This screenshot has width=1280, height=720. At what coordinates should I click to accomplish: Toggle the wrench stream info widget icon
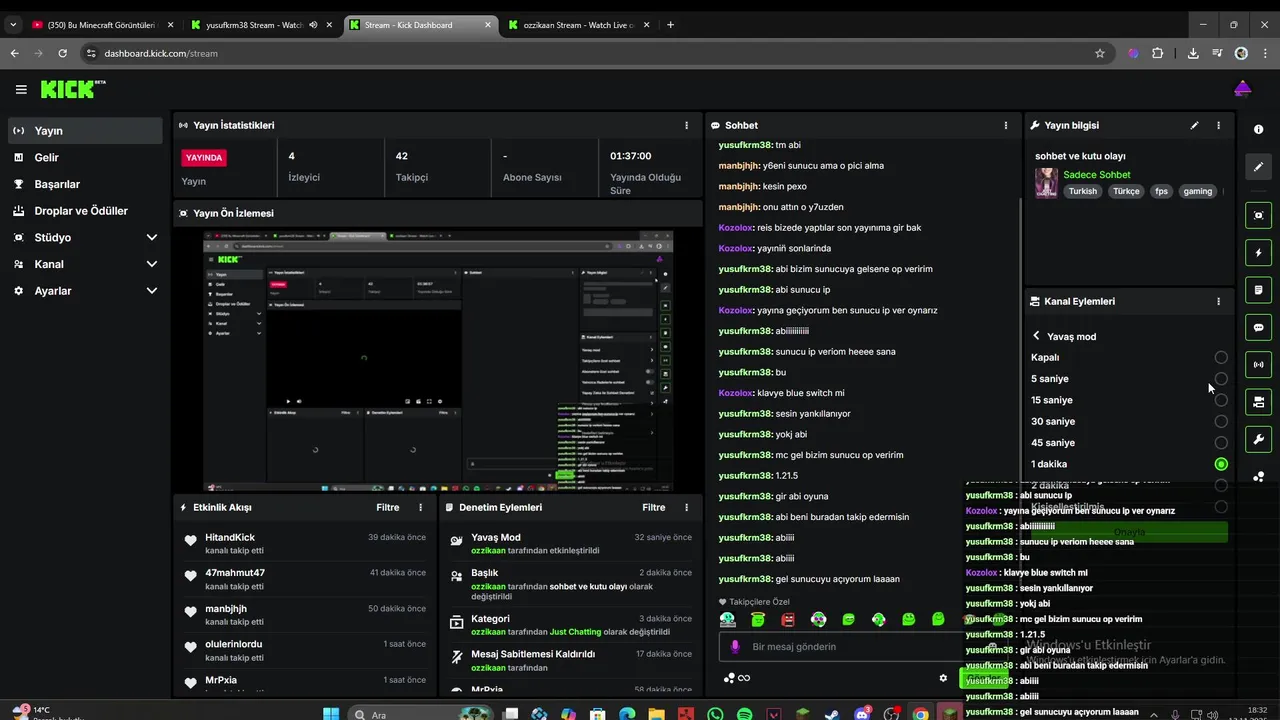pos(1258,439)
